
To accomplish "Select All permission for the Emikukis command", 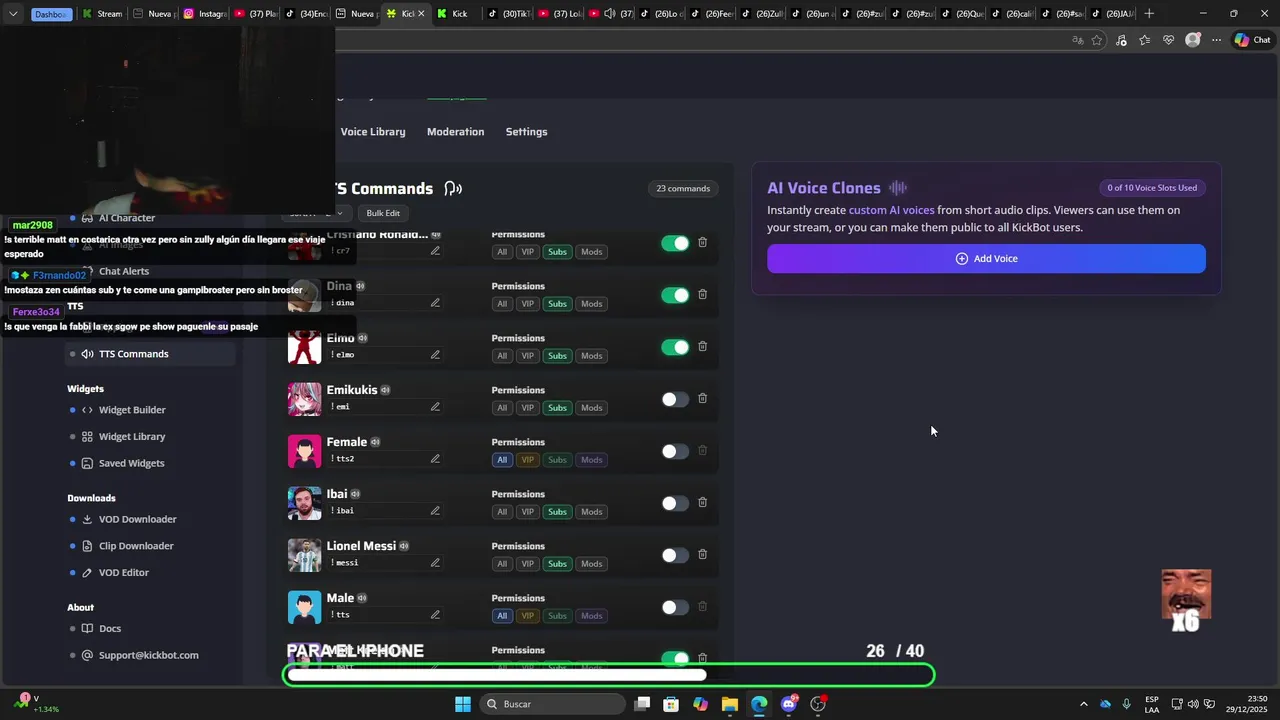I will 502,408.
